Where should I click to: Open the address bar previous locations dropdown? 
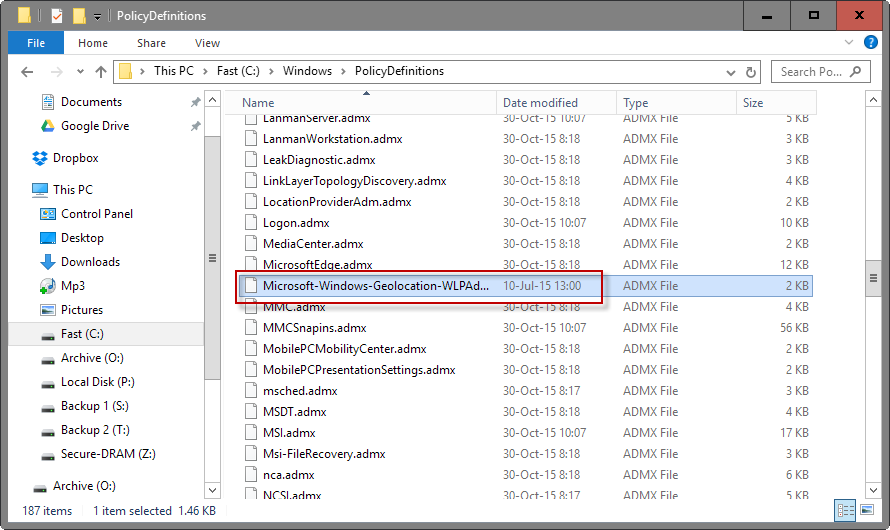click(731, 72)
